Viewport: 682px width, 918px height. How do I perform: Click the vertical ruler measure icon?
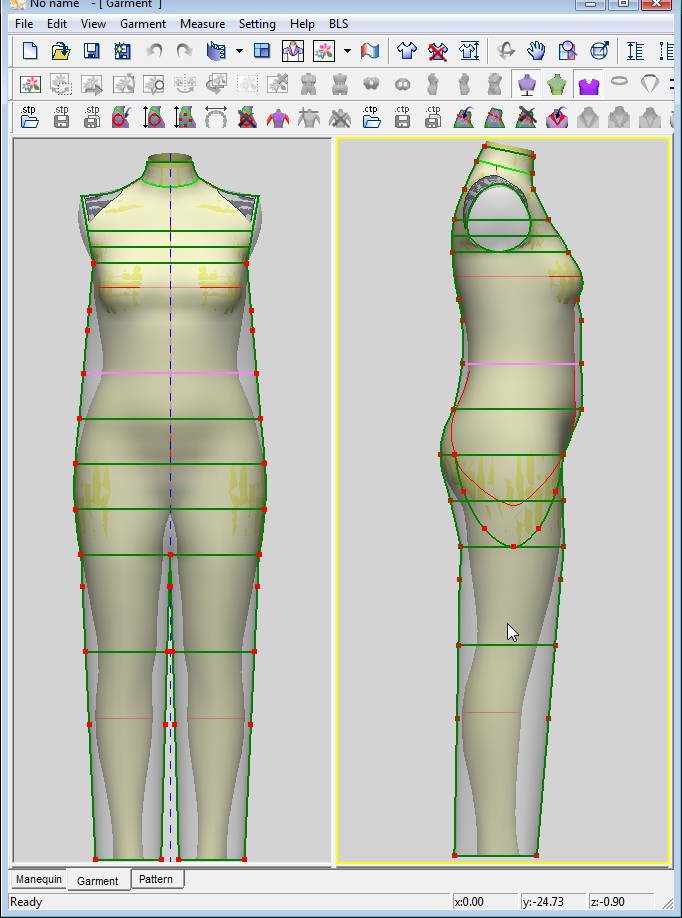click(x=635, y=51)
